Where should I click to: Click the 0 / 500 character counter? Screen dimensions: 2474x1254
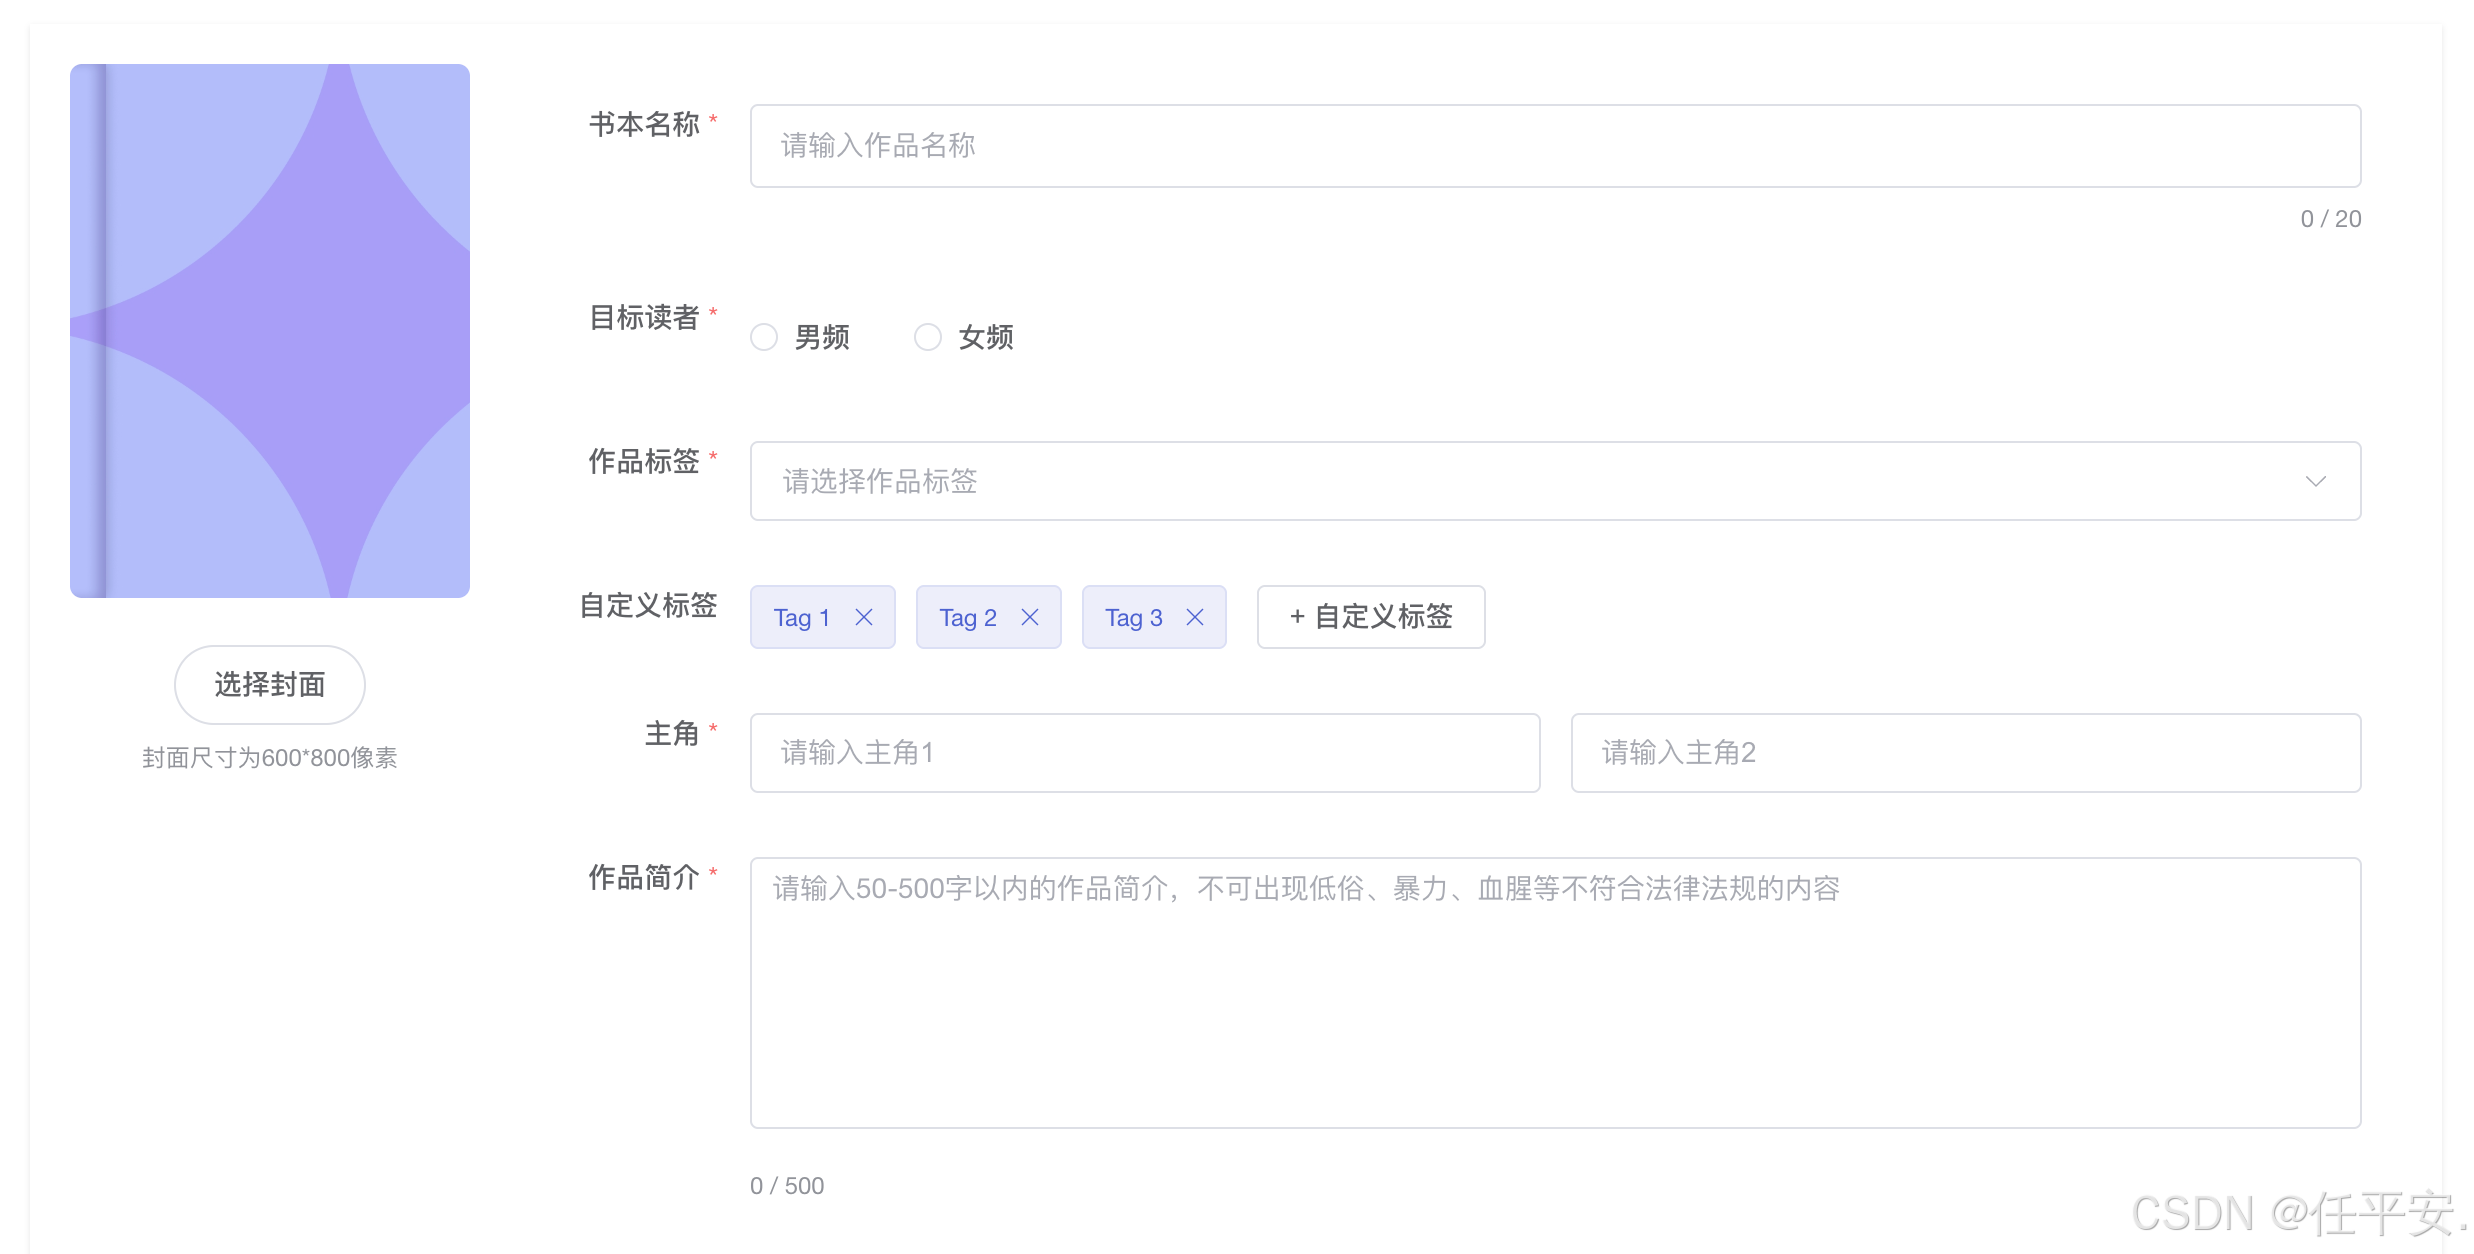point(787,1186)
